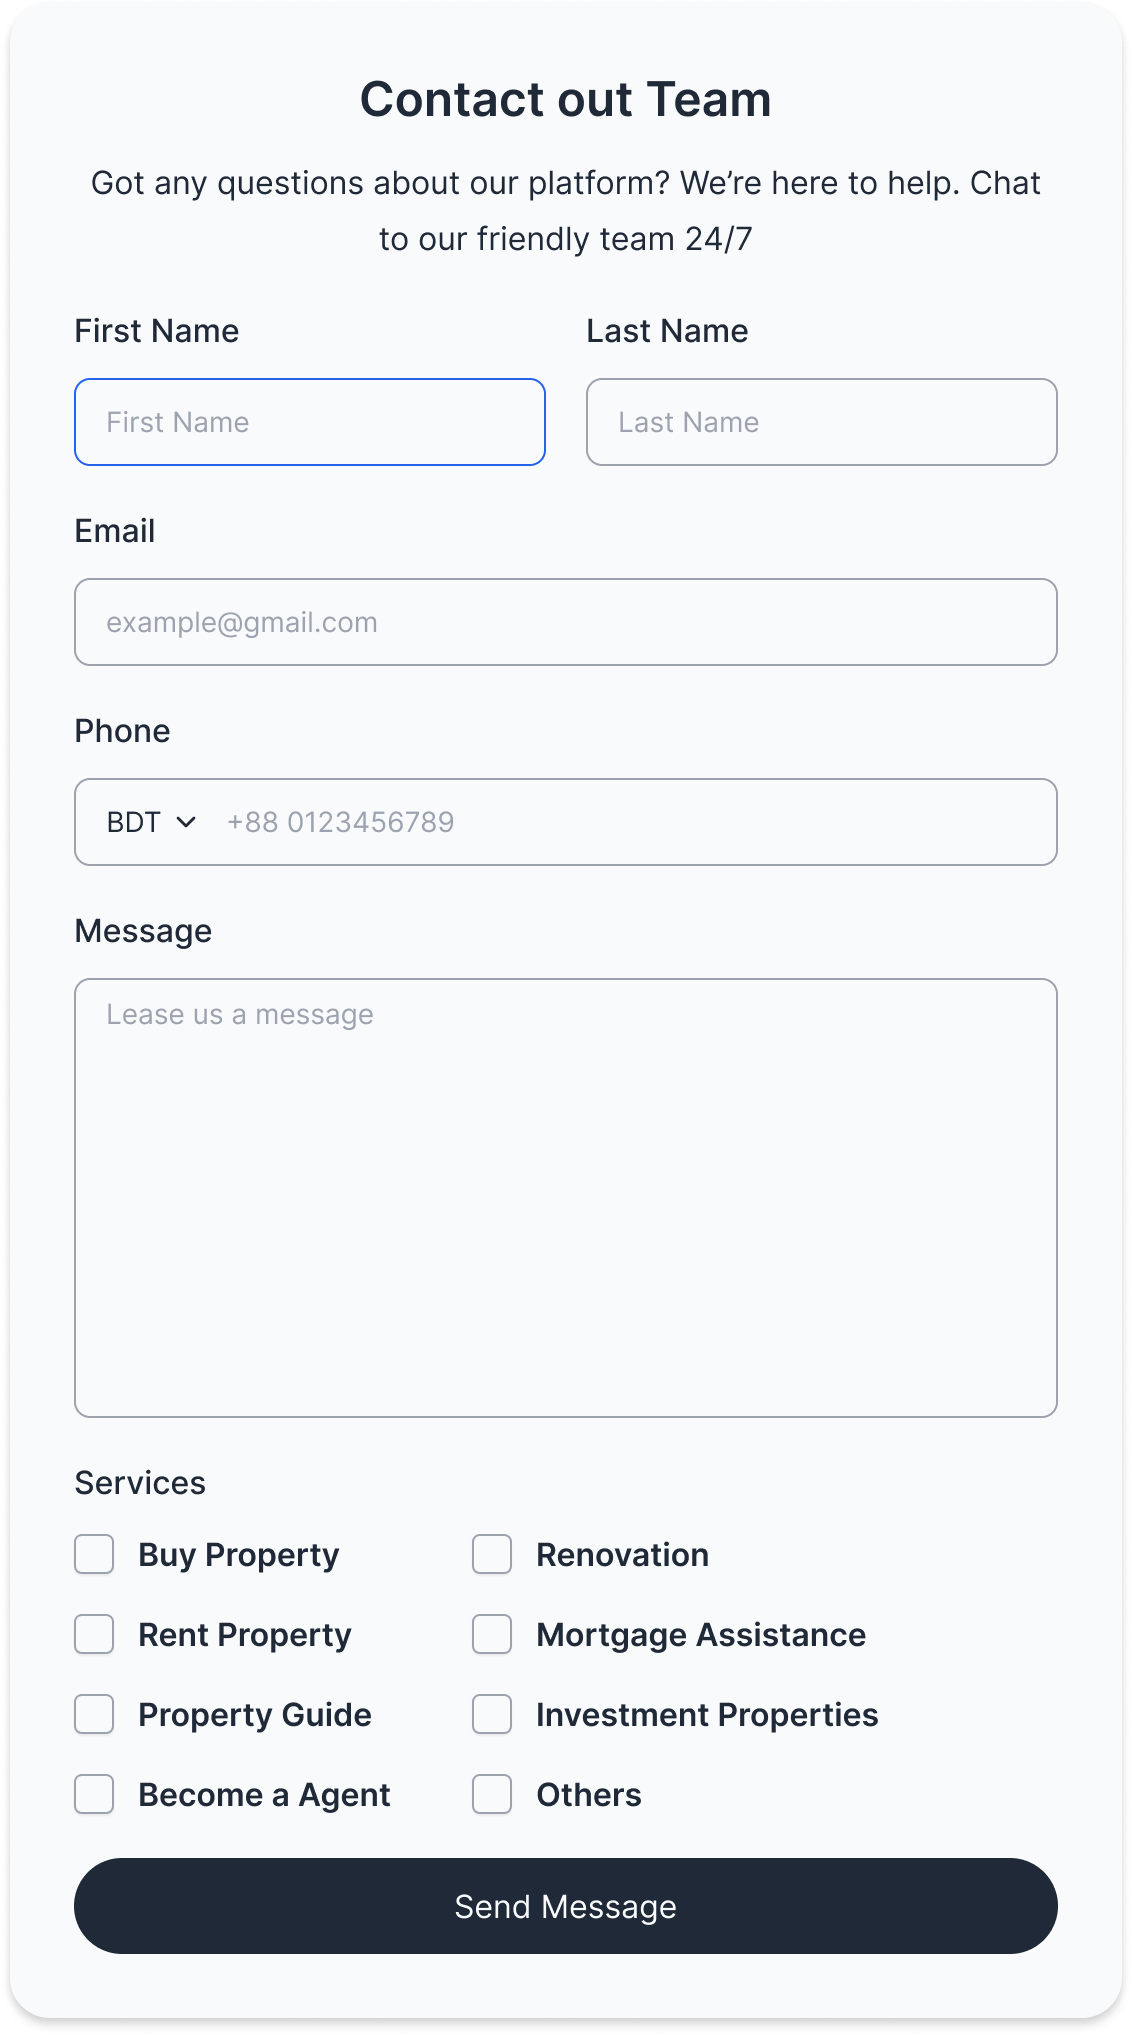Viewport: 1132px width, 2036px height.
Task: Click the Investment Properties label
Action: point(707,1715)
